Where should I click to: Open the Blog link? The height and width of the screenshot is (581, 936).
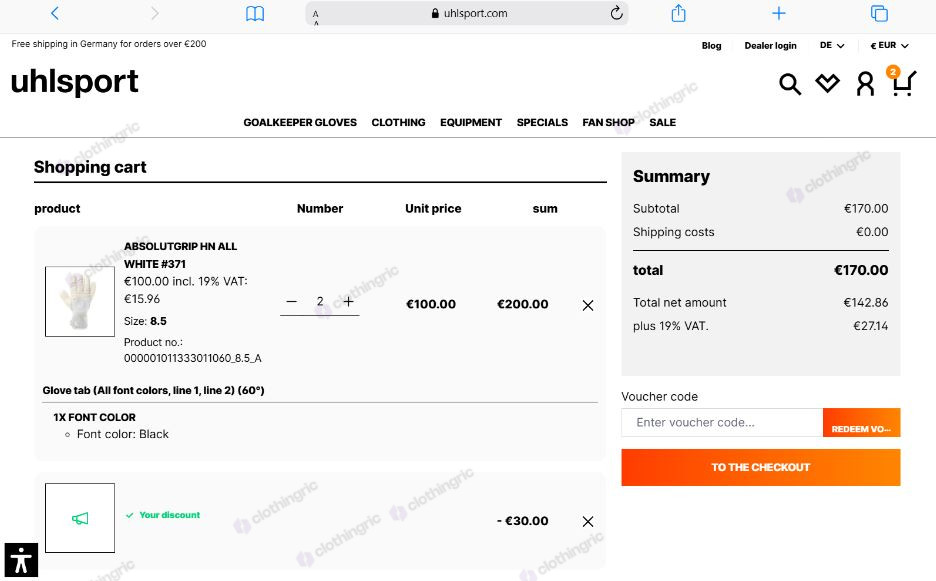[711, 45]
